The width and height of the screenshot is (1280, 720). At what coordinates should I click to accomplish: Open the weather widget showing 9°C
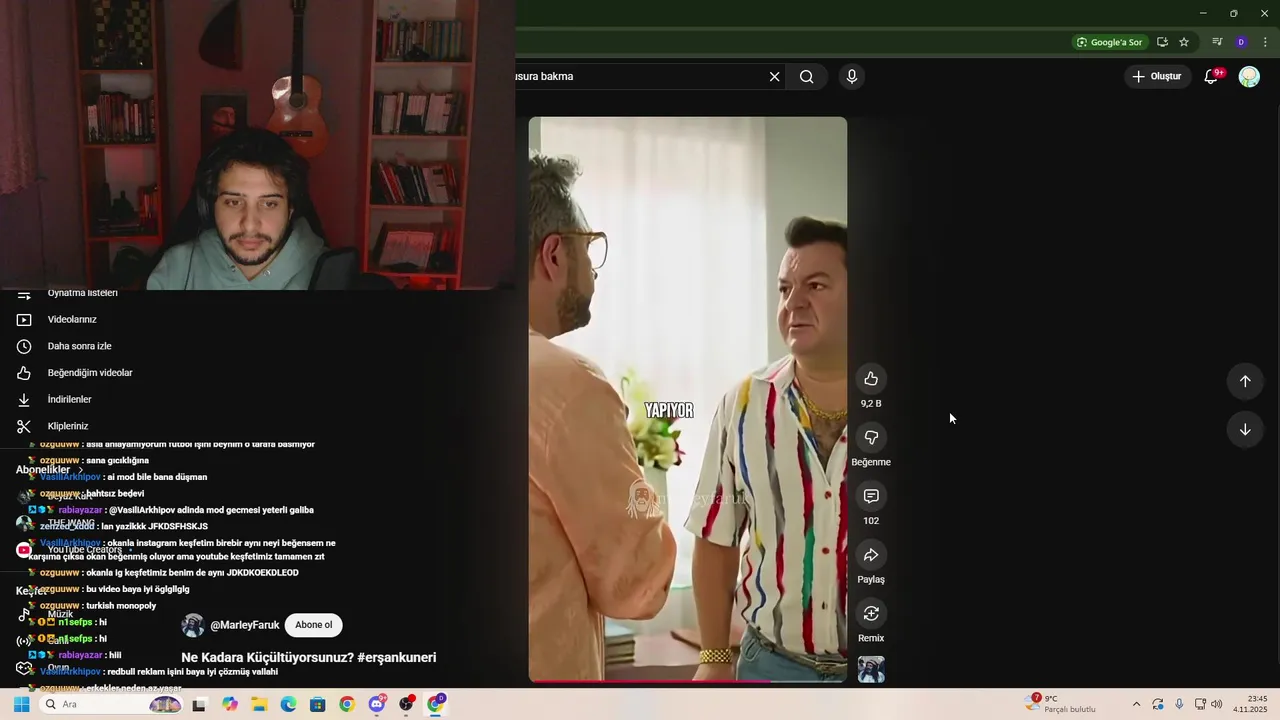click(1061, 704)
